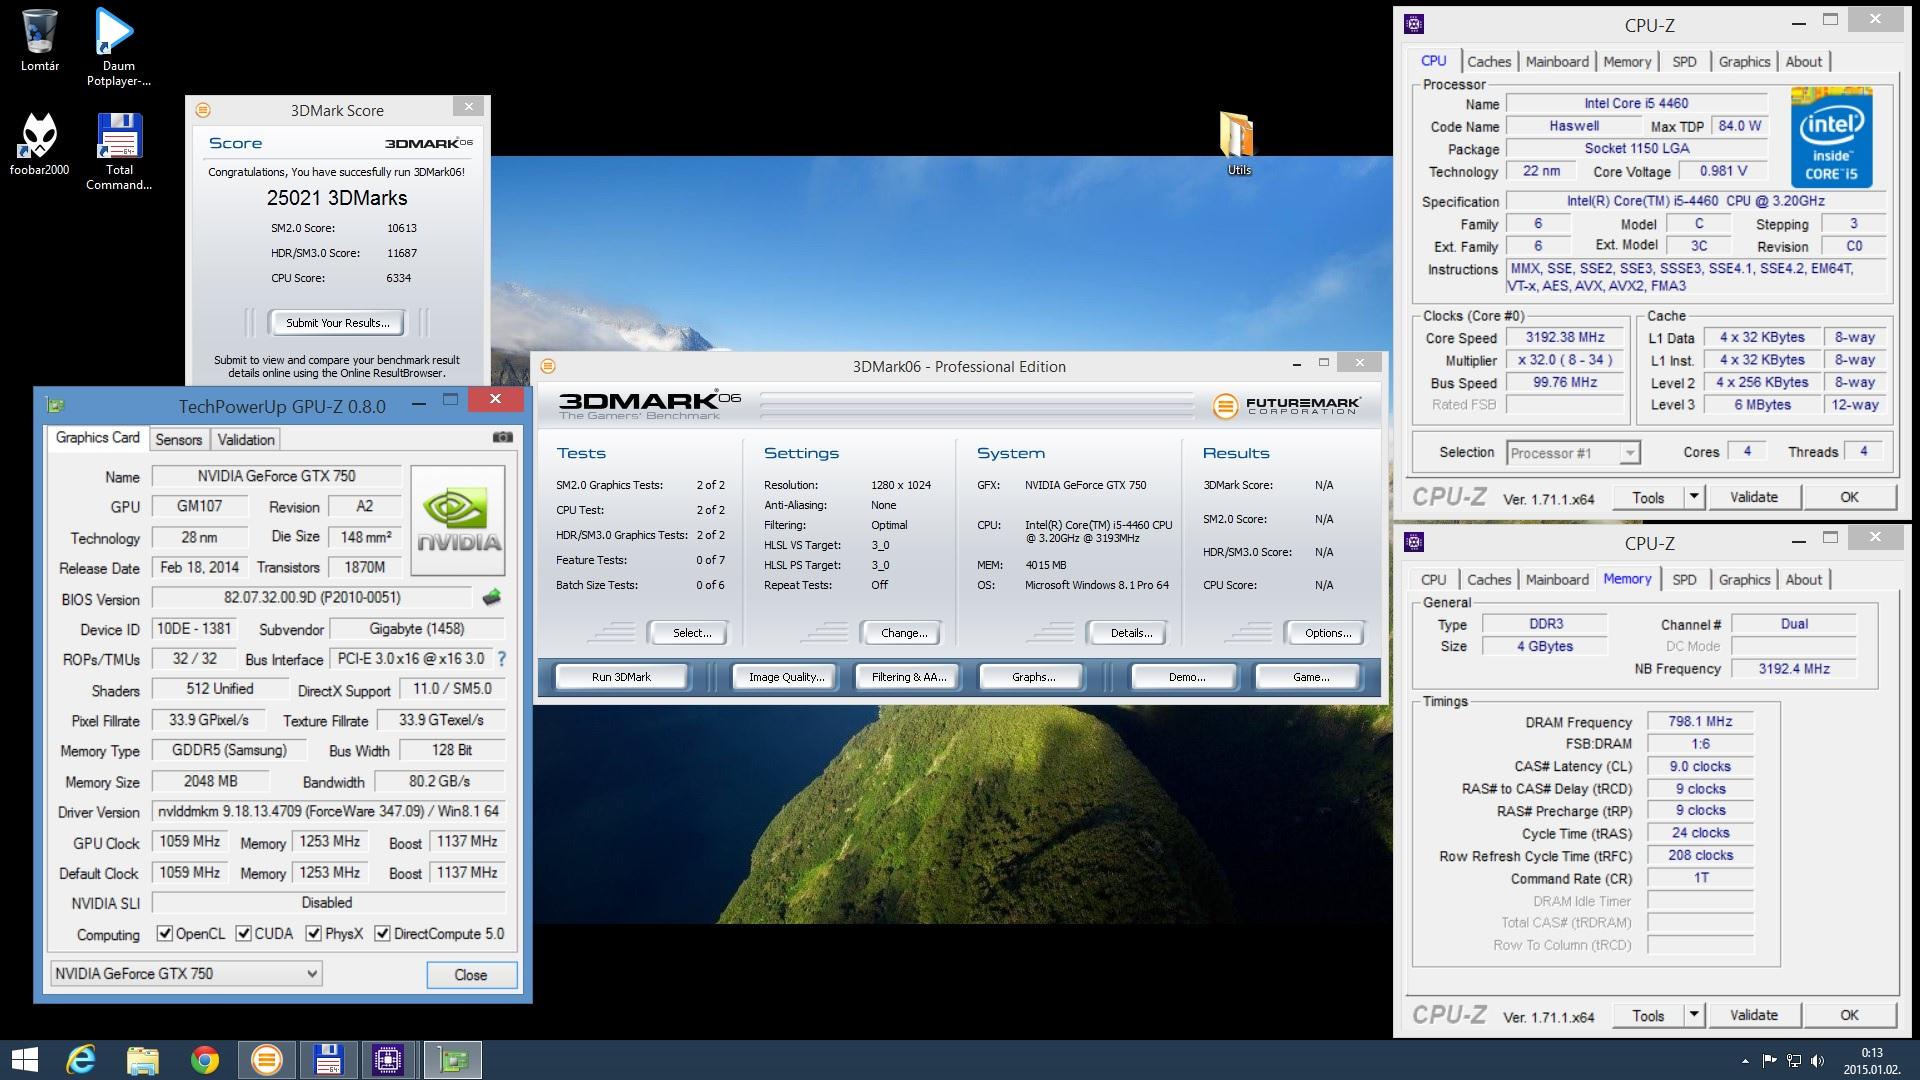This screenshot has height=1080, width=1920.
Task: Open Caches tab in upper CPU-Z window
Action: click(1489, 62)
